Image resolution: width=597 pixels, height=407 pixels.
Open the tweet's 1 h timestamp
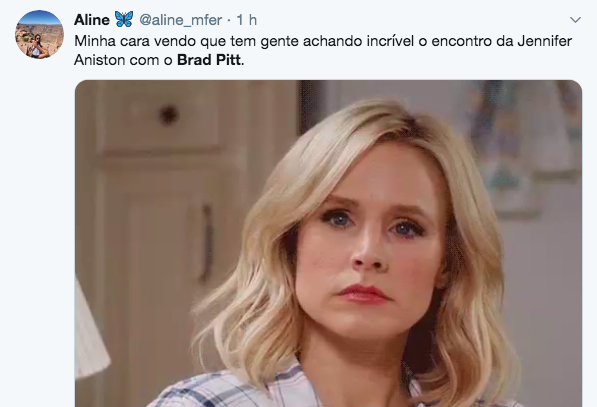point(247,20)
